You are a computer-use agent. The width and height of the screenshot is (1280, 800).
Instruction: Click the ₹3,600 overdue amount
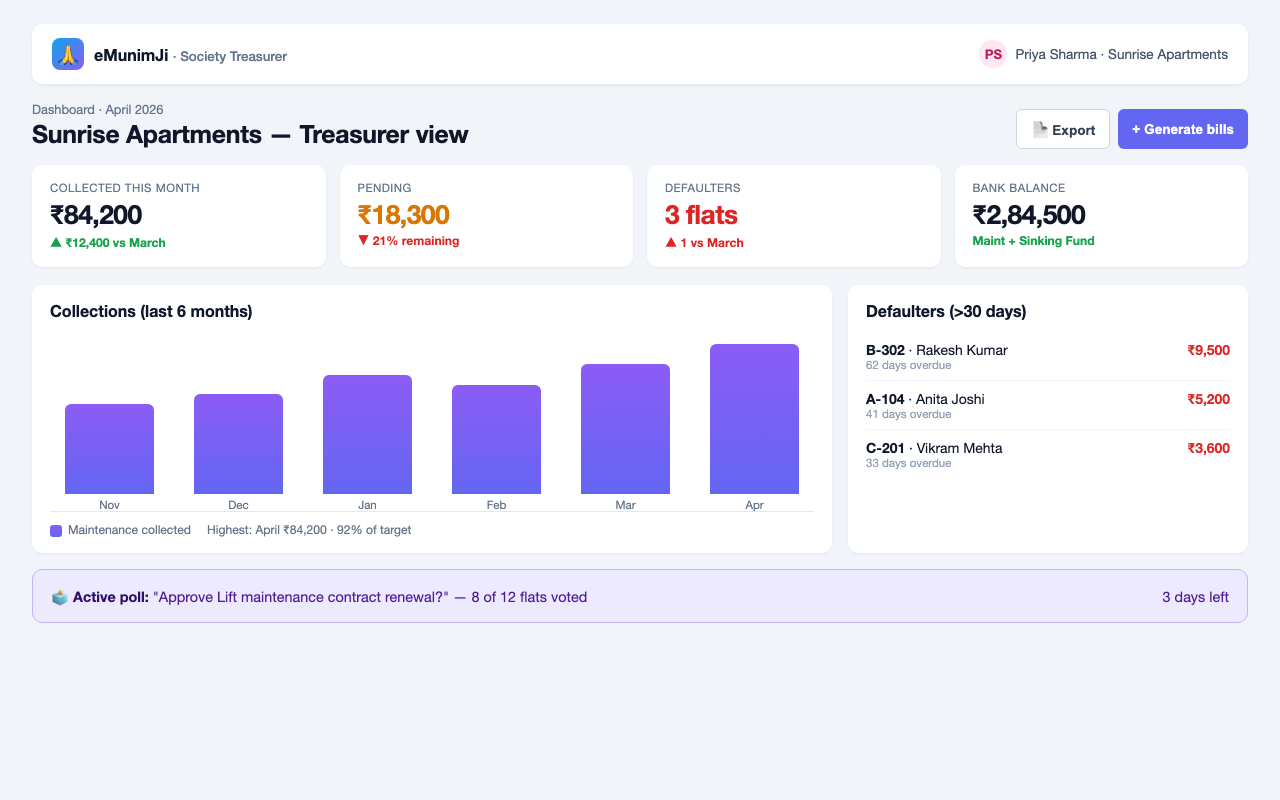pyautogui.click(x=1208, y=448)
